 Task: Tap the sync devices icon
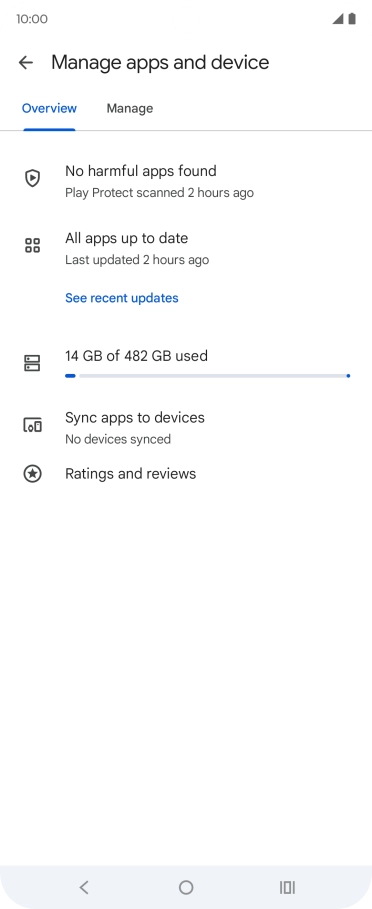[x=32, y=426]
